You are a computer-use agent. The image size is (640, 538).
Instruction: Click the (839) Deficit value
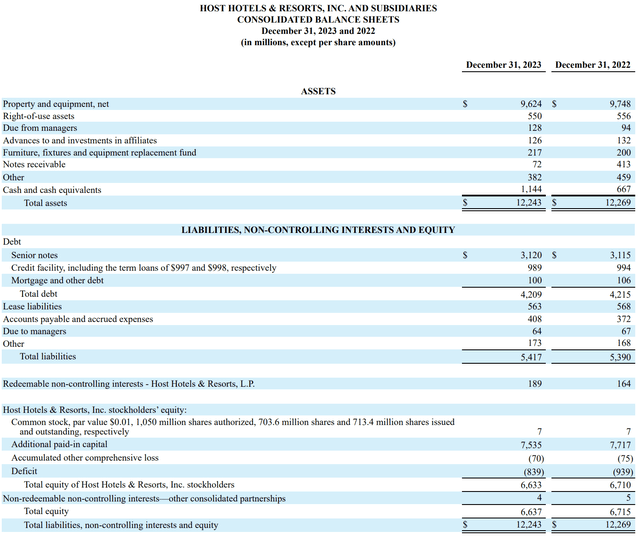pyautogui.click(x=534, y=472)
